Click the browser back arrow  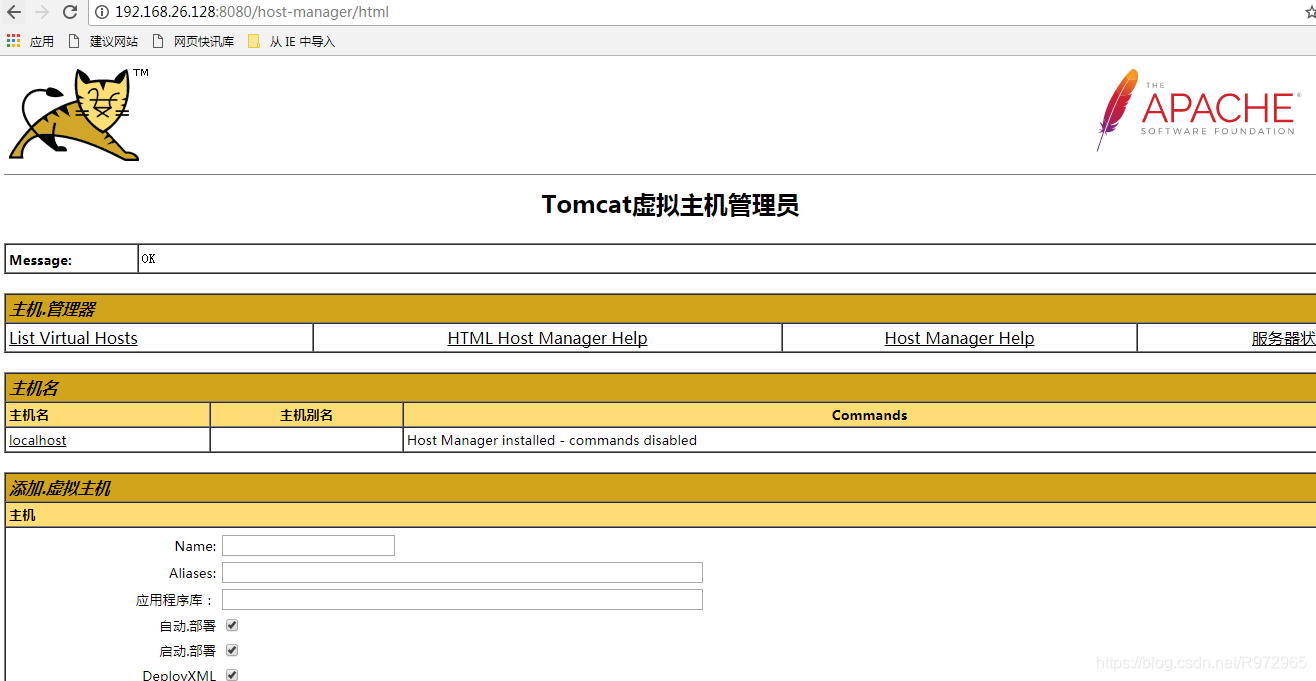14,12
